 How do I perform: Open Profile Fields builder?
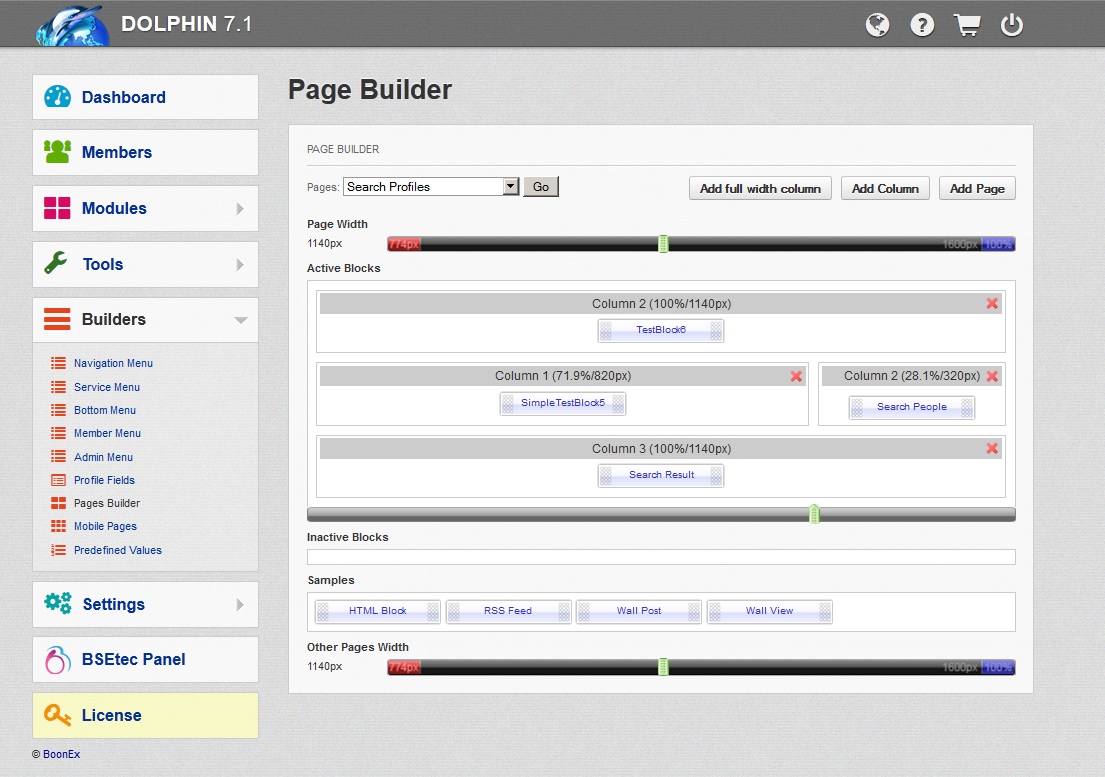tap(104, 480)
